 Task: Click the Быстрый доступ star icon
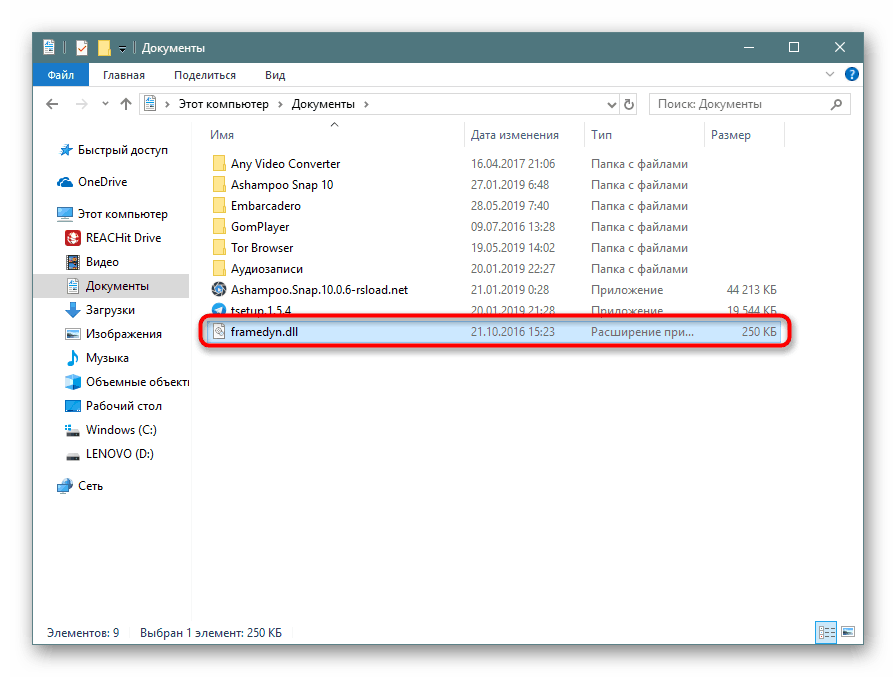(x=66, y=150)
